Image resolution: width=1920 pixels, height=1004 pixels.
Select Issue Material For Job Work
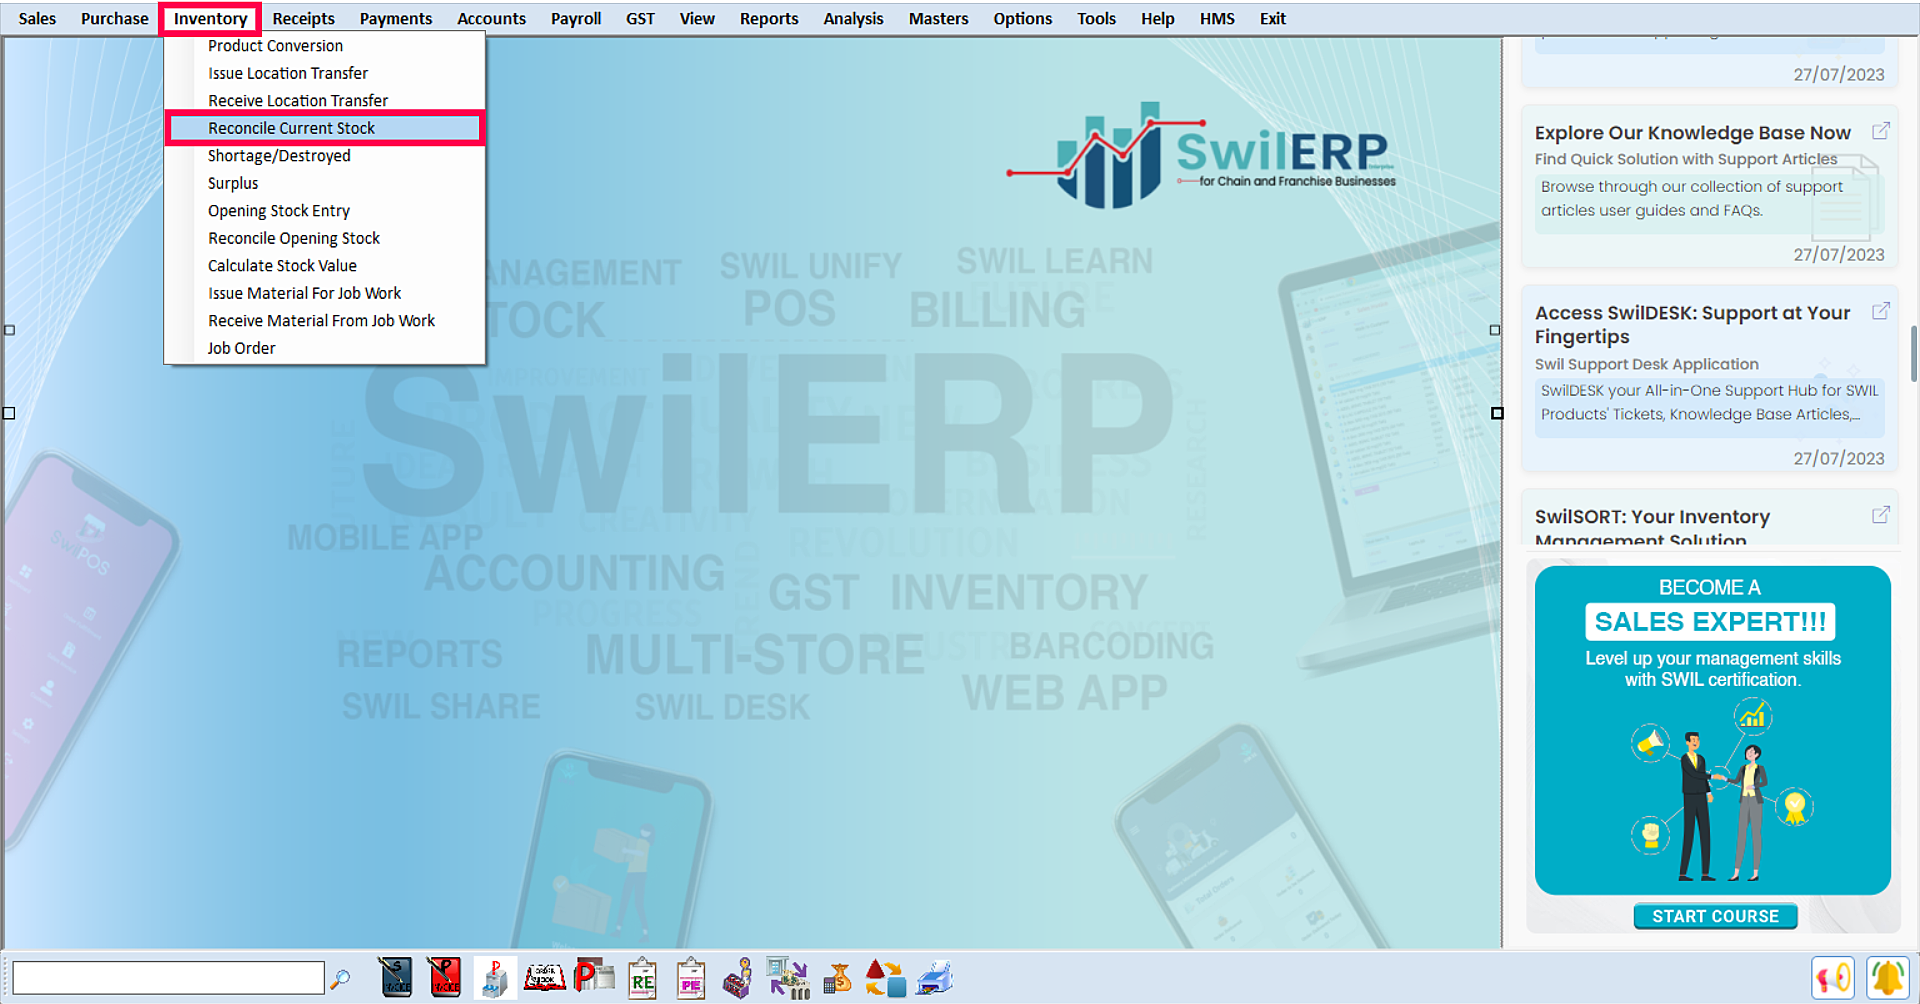325,293
